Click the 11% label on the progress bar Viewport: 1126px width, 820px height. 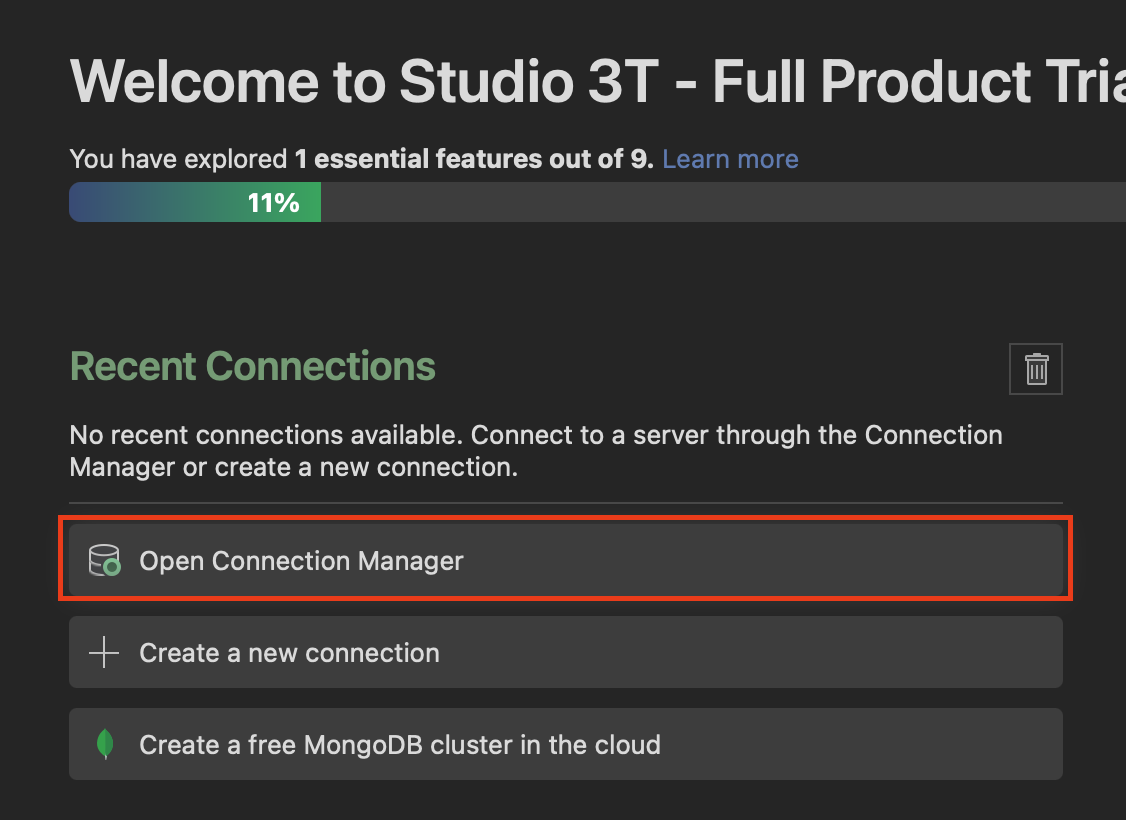pyautogui.click(x=273, y=203)
